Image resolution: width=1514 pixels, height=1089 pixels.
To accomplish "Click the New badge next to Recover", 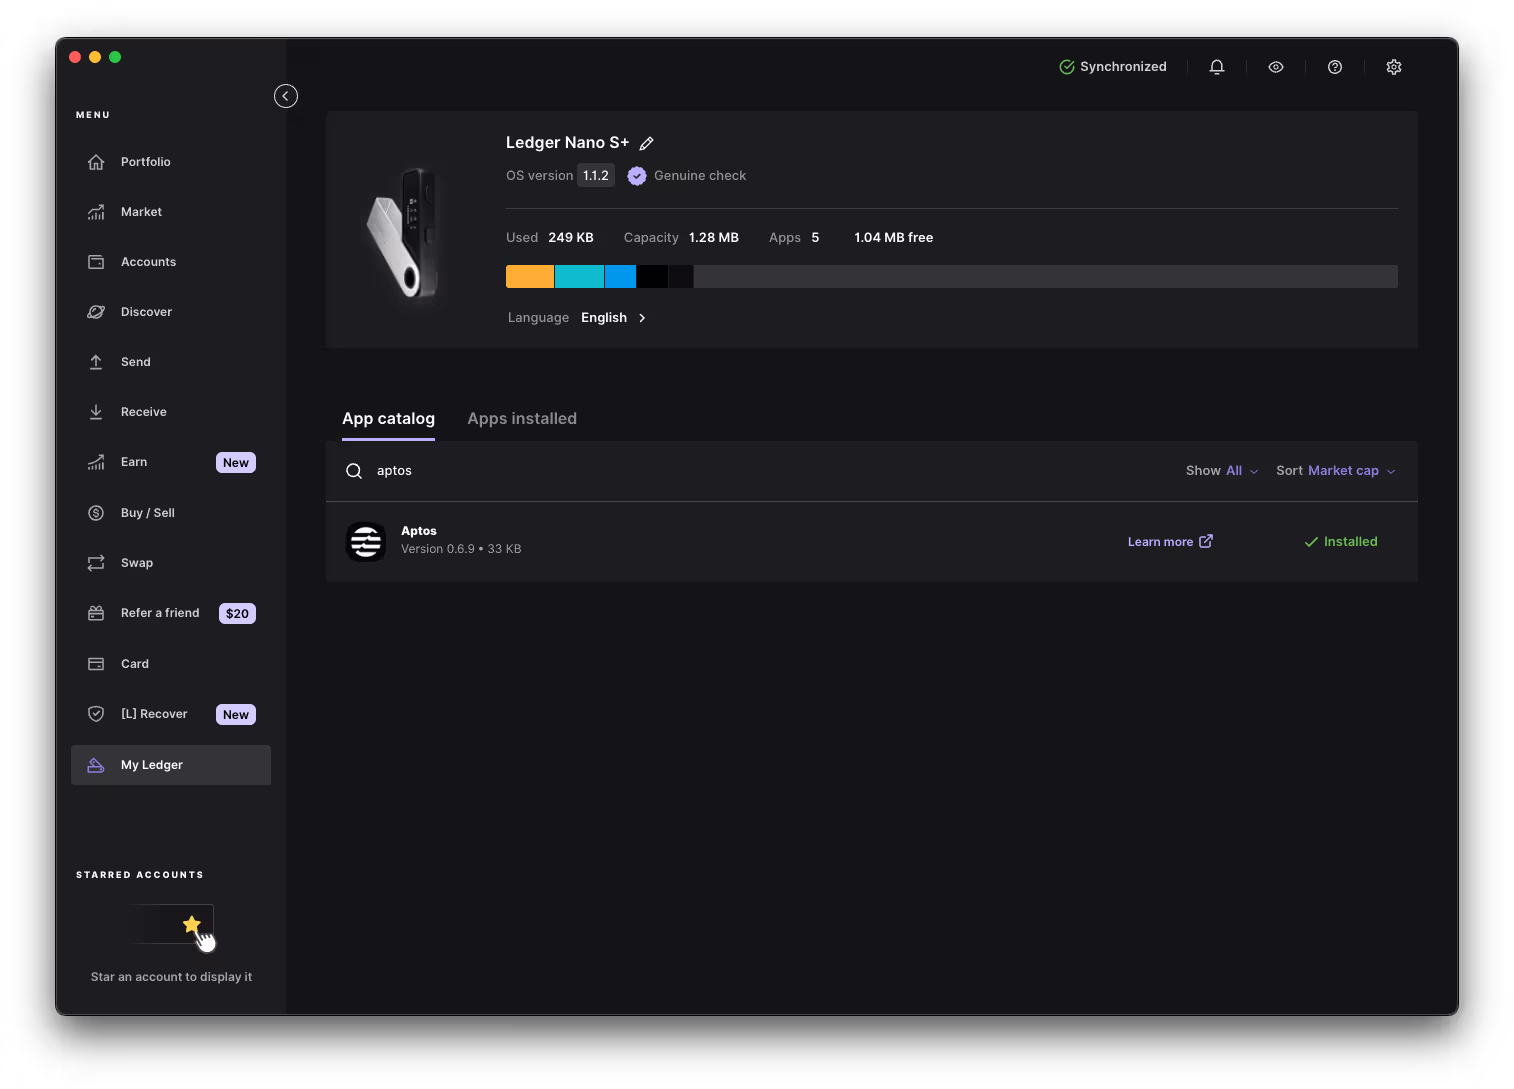I will [236, 715].
